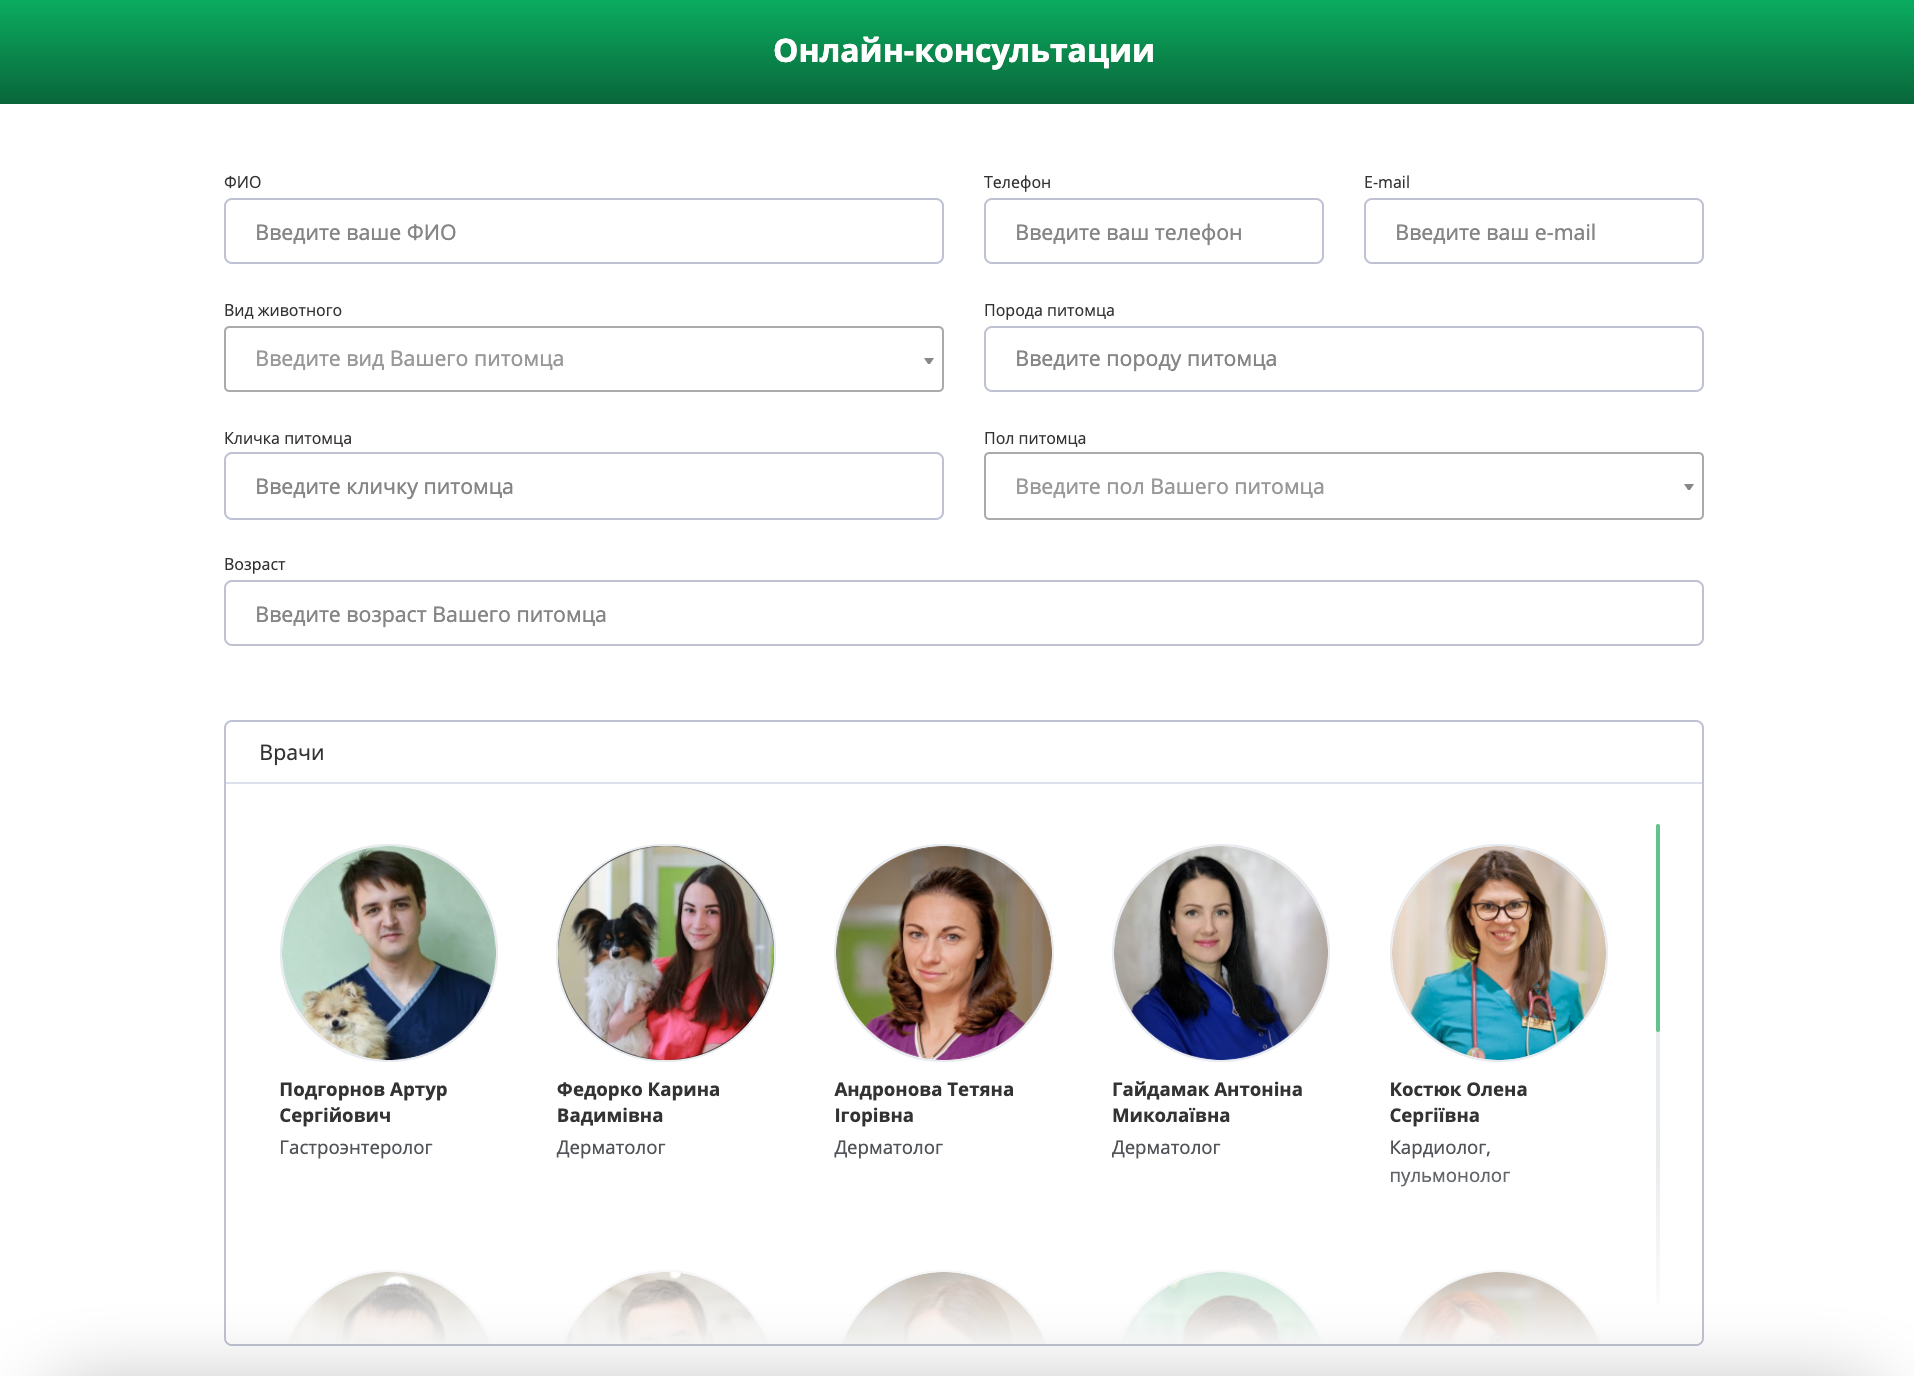Select doctor photo of Подгорнов Артур
Viewport: 1914px width, 1376px height.
coord(389,953)
